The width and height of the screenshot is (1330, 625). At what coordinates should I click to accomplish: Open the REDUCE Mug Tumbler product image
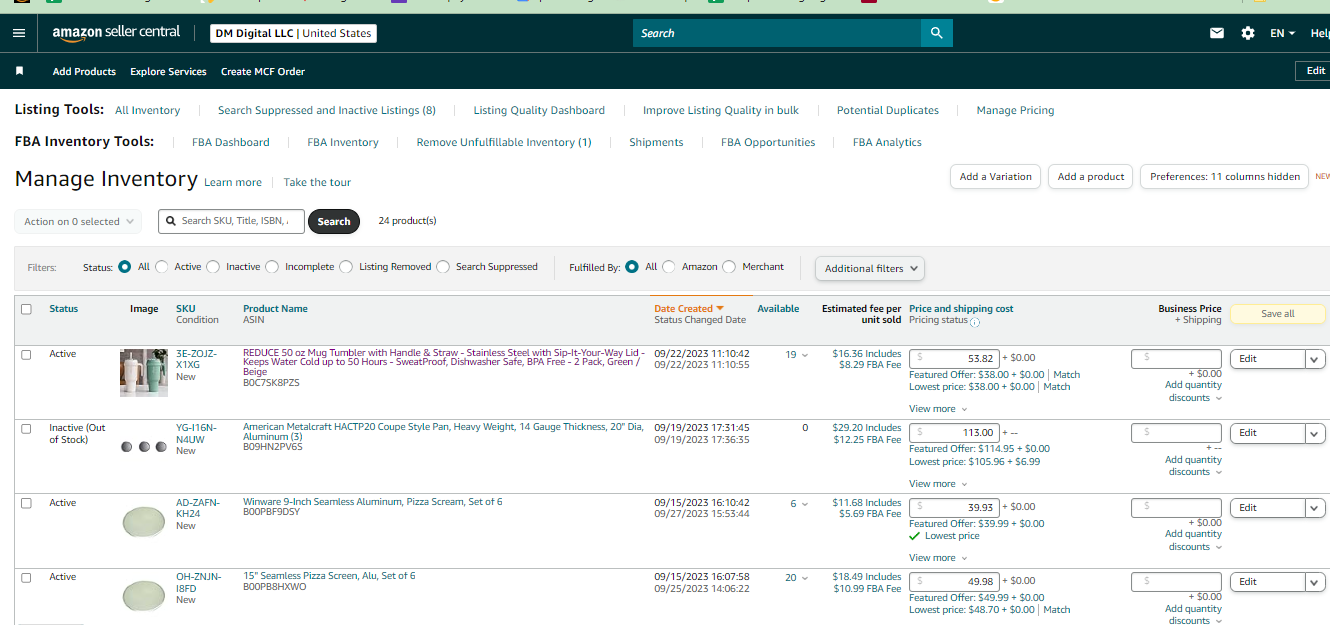coord(144,373)
